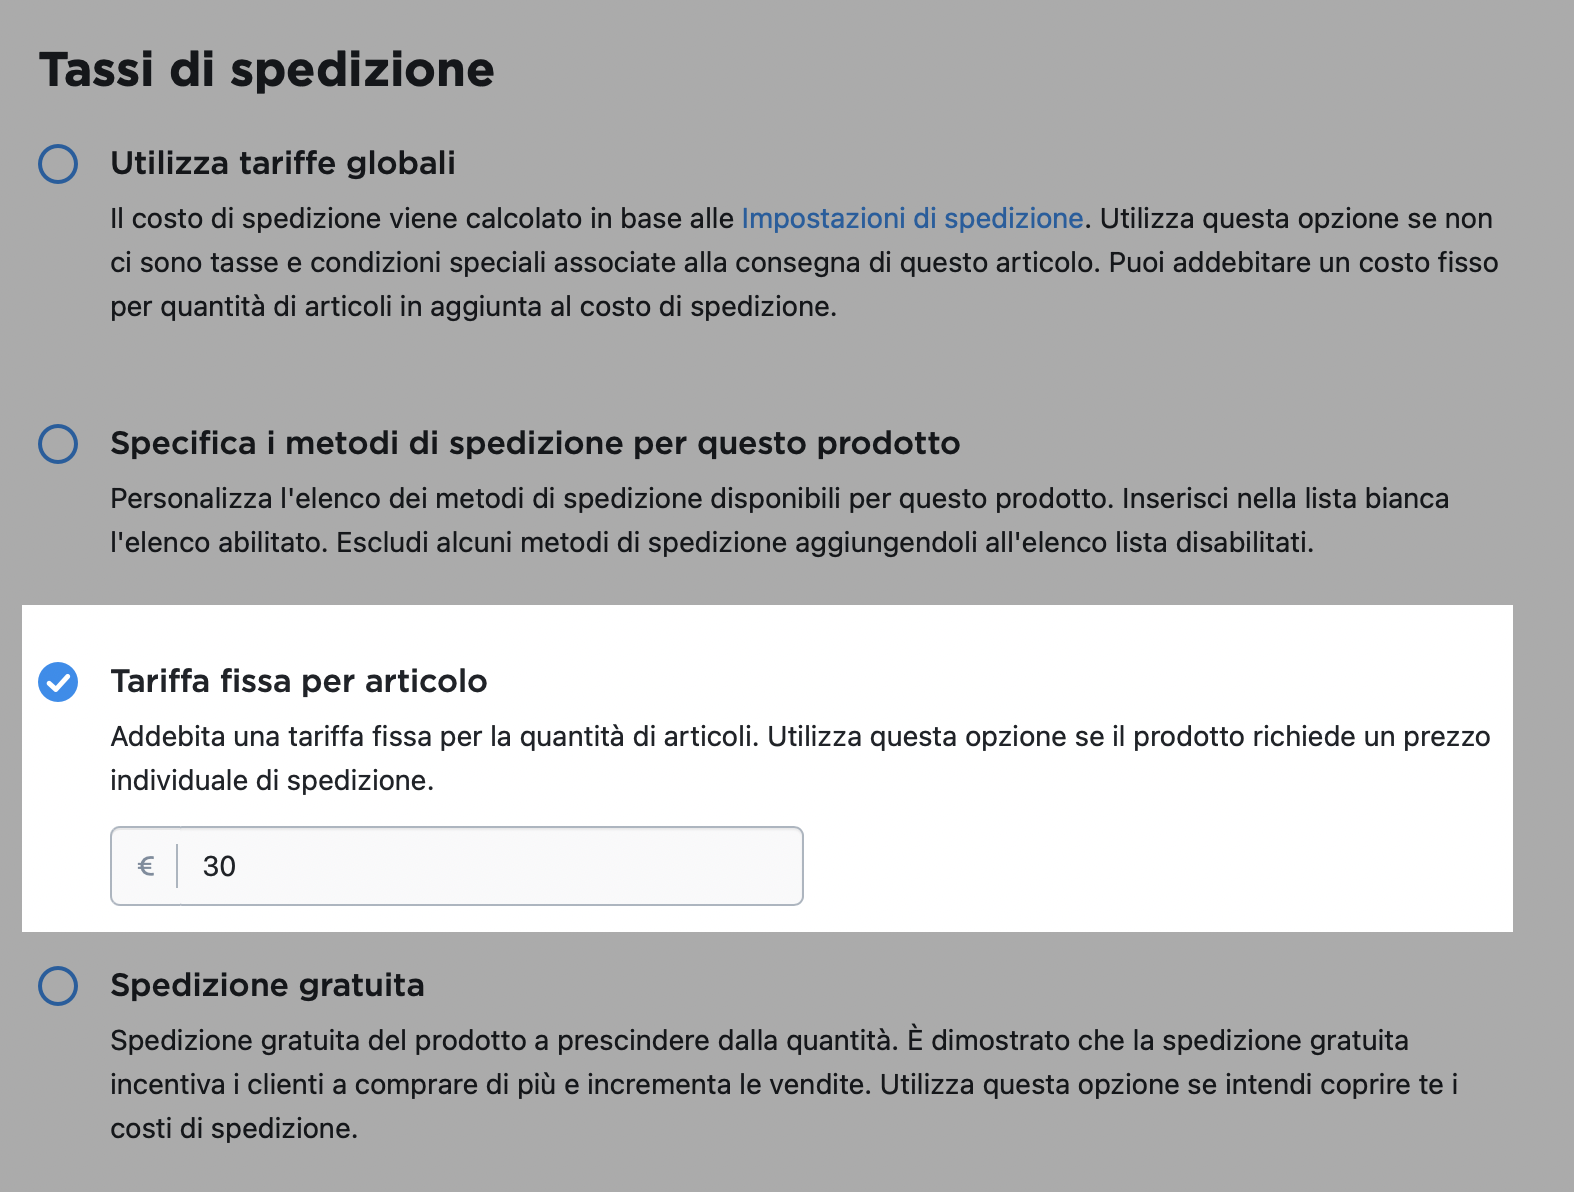1574x1192 pixels.
Task: Click the sentence starting Puoi addebitare un costo fisso
Action: click(x=804, y=284)
